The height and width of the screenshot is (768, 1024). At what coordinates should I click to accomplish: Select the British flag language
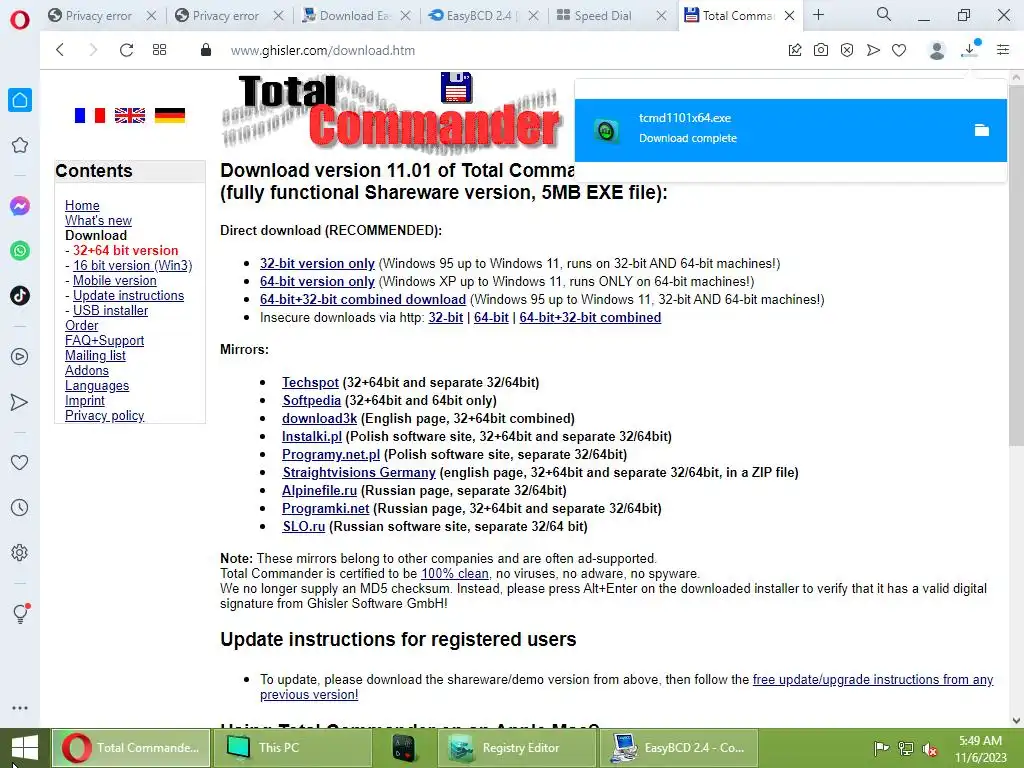pos(130,116)
